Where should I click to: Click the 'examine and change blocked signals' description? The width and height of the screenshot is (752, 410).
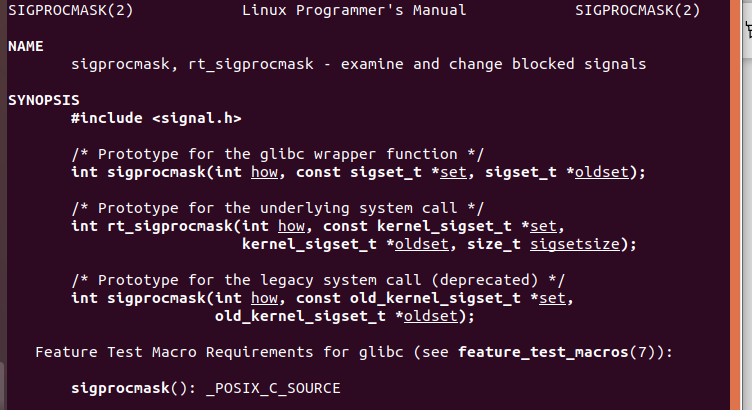pyautogui.click(x=493, y=64)
